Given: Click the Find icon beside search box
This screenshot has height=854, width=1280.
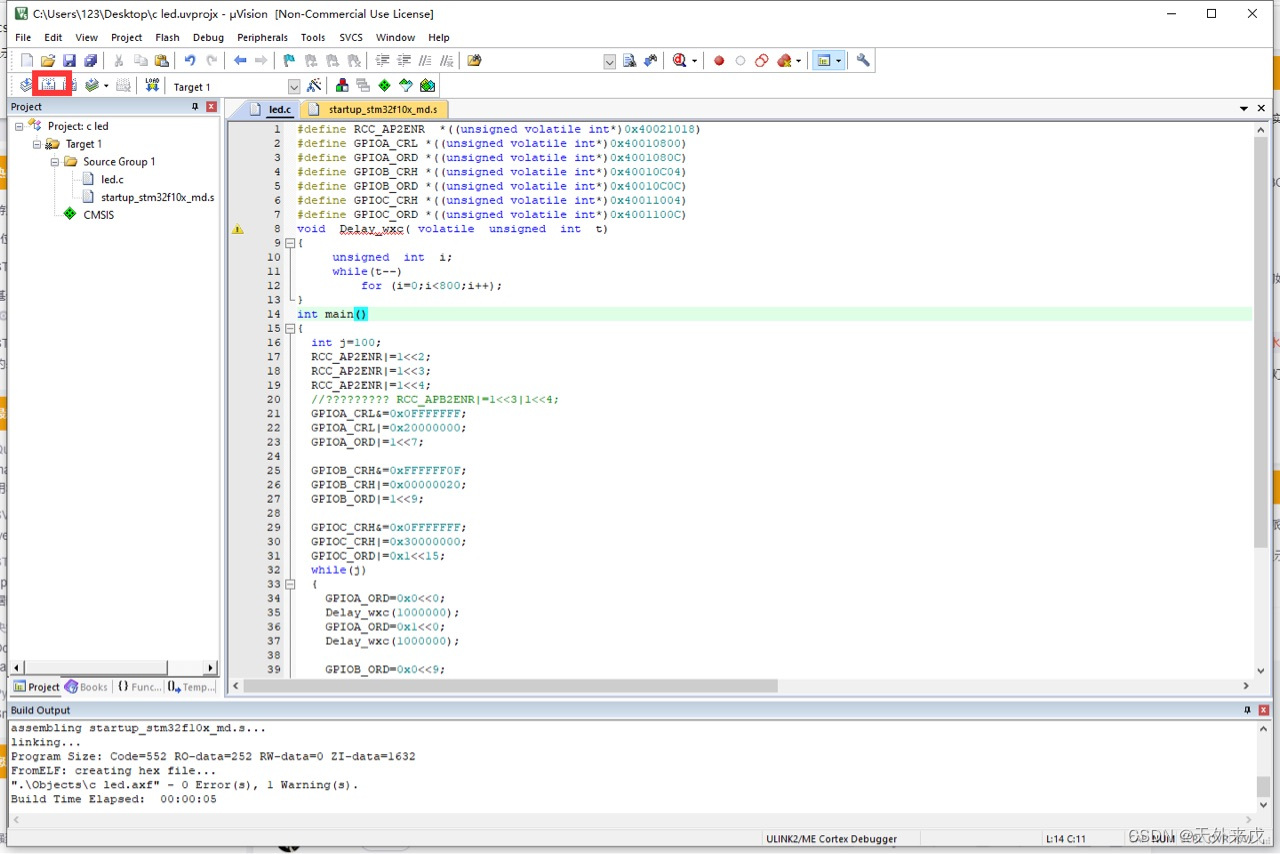Looking at the screenshot, I should (x=630, y=61).
